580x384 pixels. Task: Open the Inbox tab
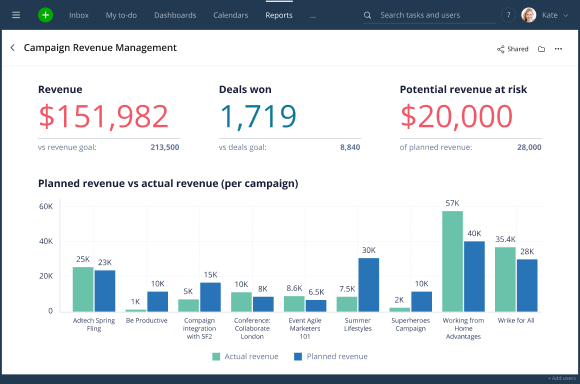(x=79, y=15)
